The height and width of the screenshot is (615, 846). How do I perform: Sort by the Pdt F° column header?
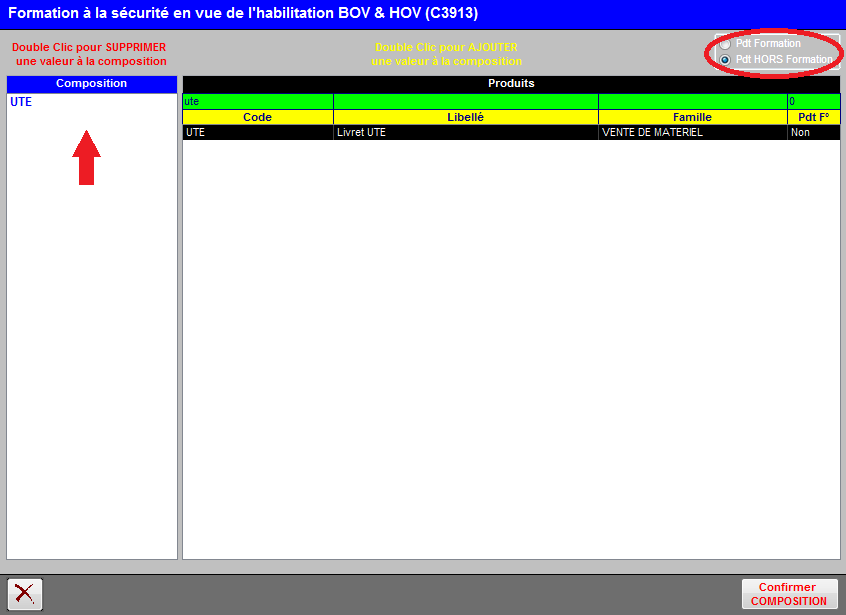point(813,117)
